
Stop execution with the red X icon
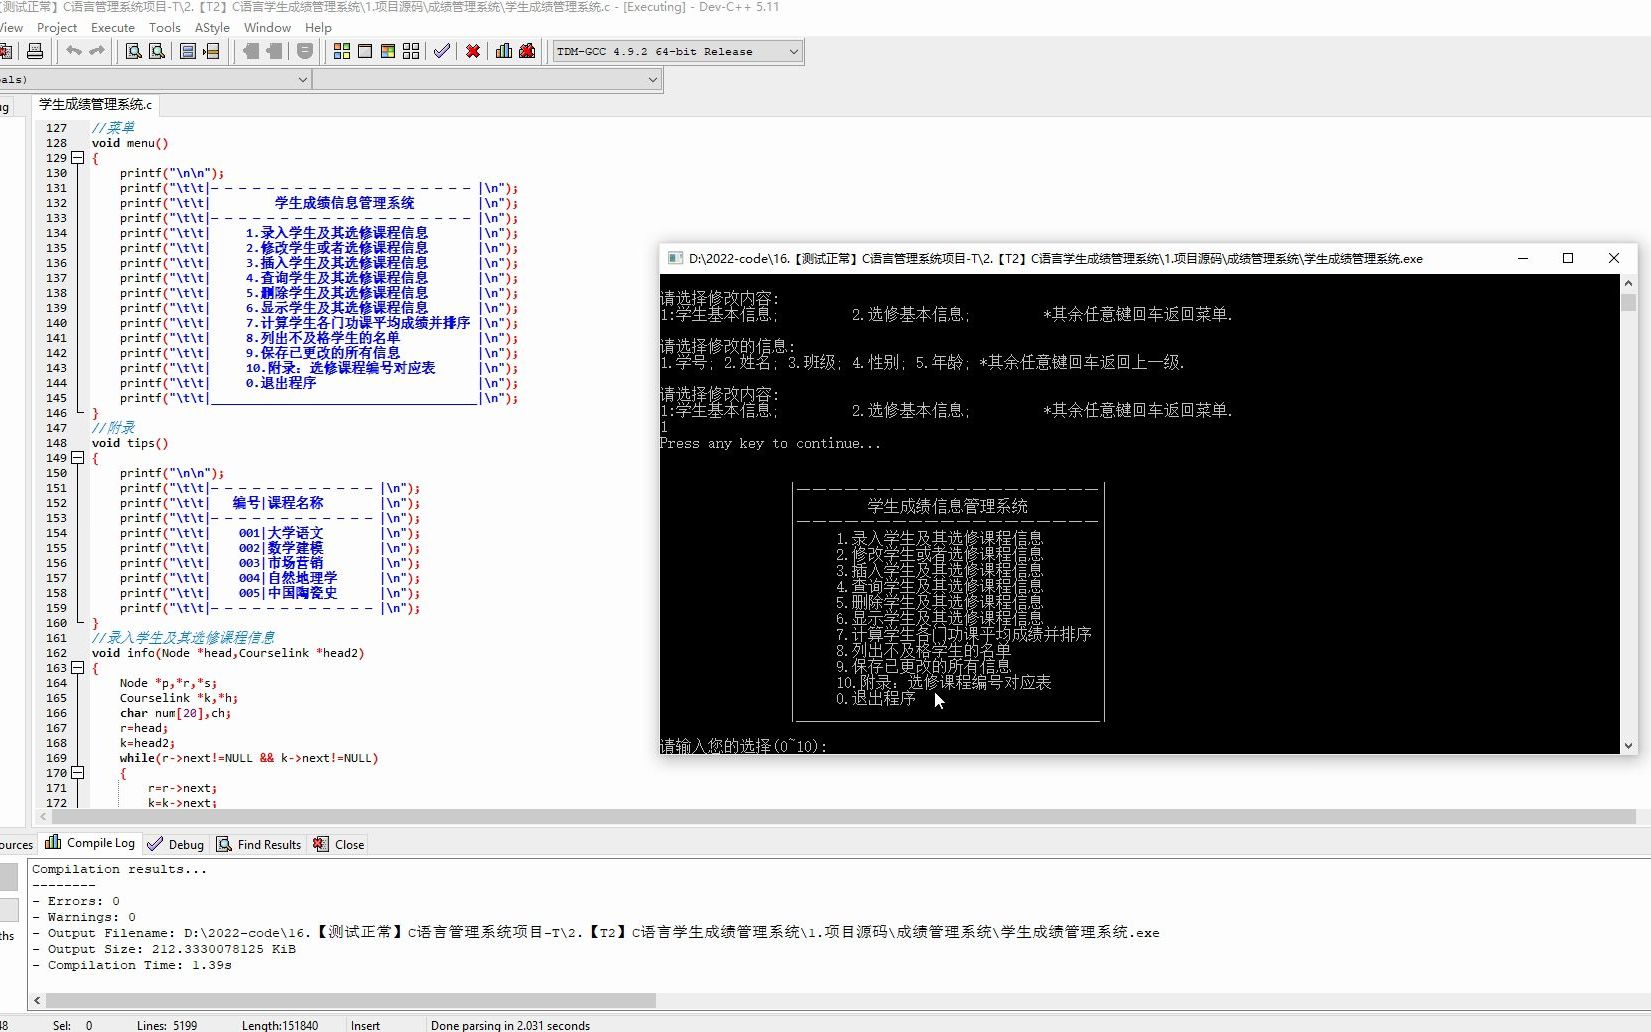pyautogui.click(x=473, y=51)
